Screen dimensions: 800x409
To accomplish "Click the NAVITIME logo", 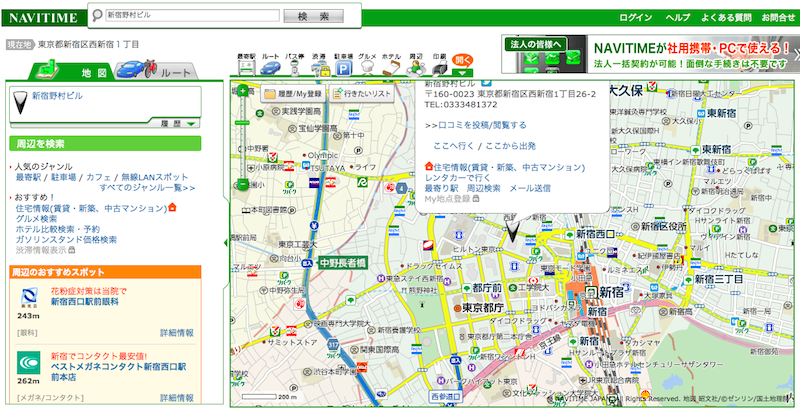I will [x=43, y=19].
